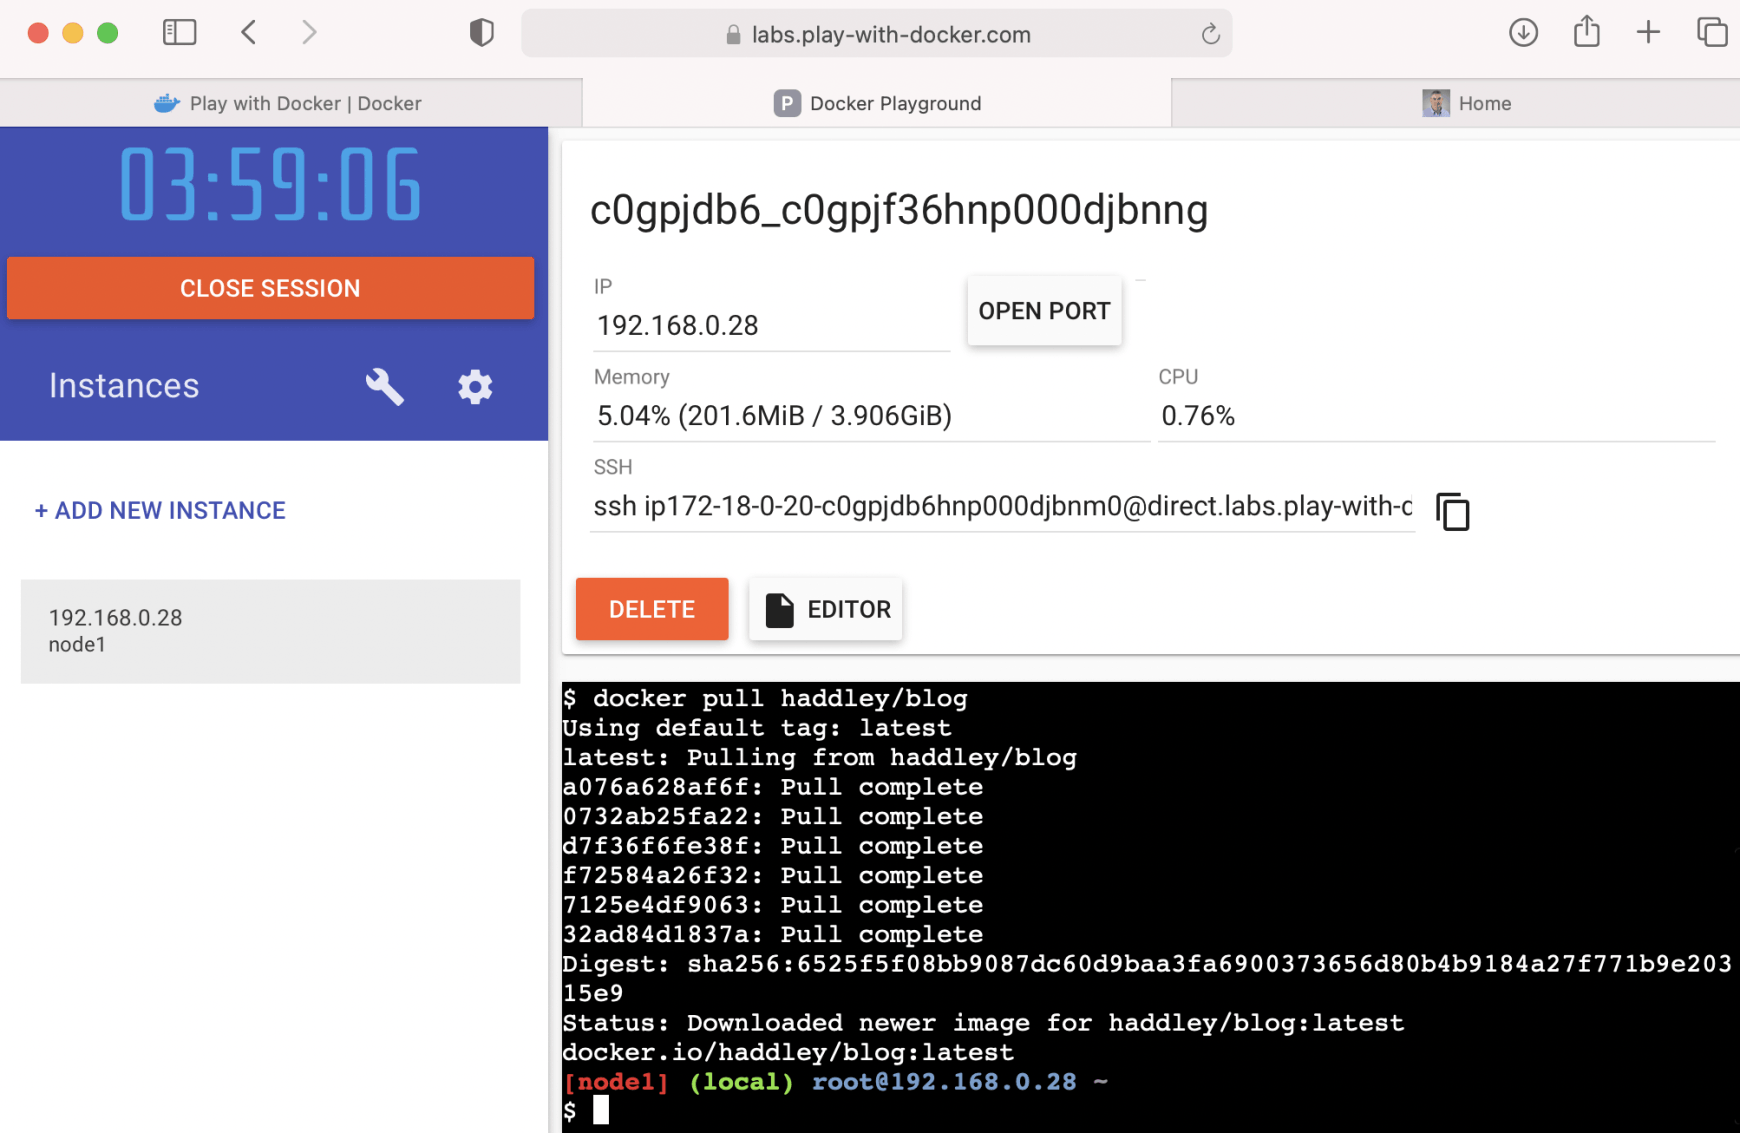
Task: Click the 'Status: Downloaded newer image' terminal line
Action: pyautogui.click(x=983, y=1023)
